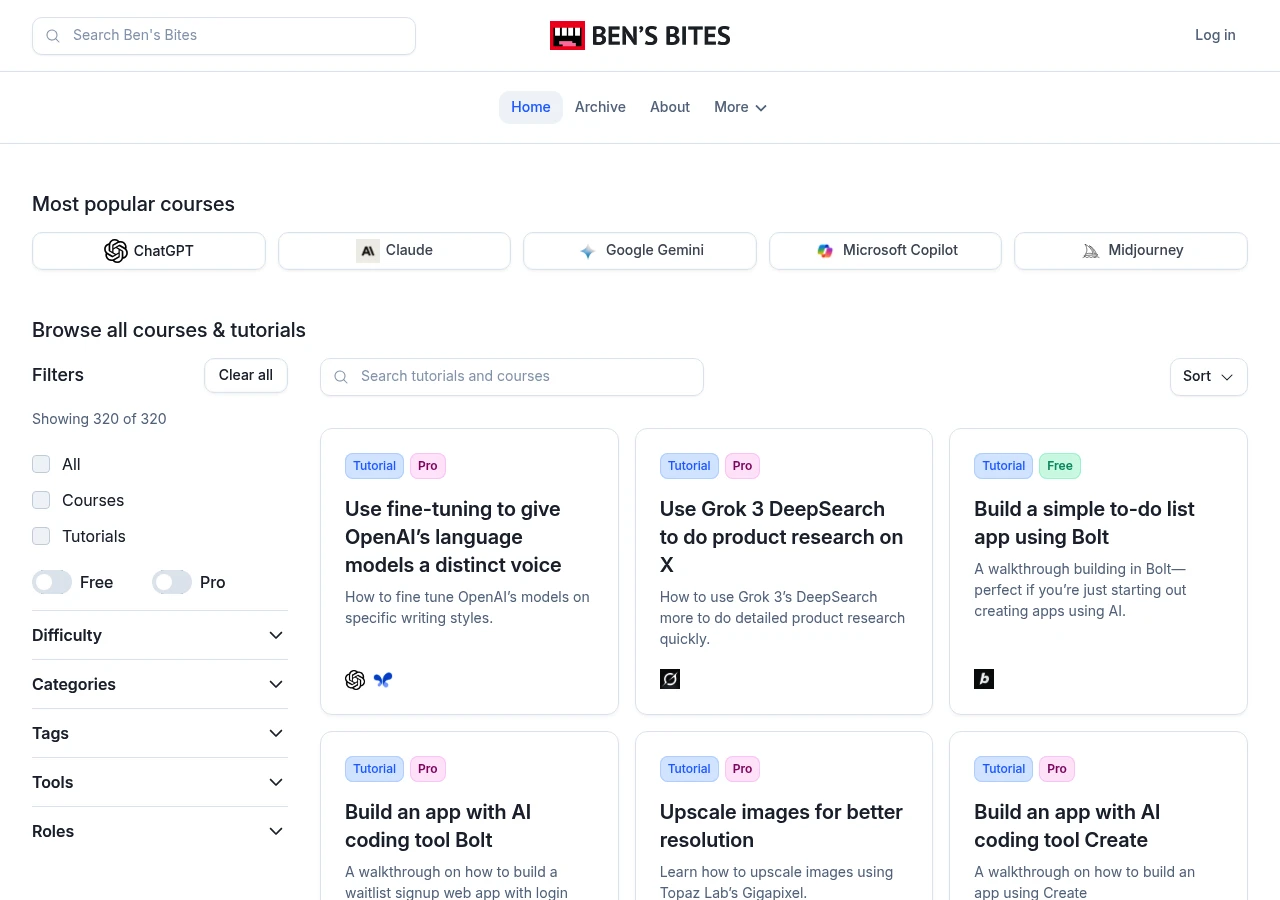Click the Log in link
Image resolution: width=1280 pixels, height=900 pixels.
click(x=1215, y=35)
